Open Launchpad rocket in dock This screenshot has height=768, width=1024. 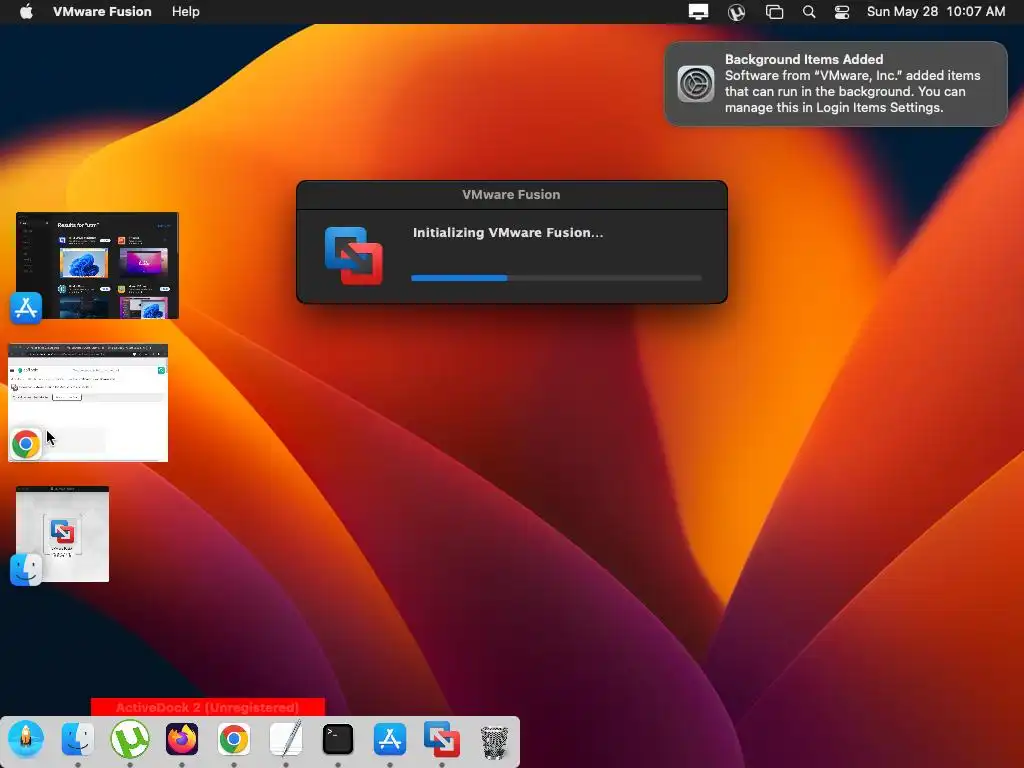(26, 739)
